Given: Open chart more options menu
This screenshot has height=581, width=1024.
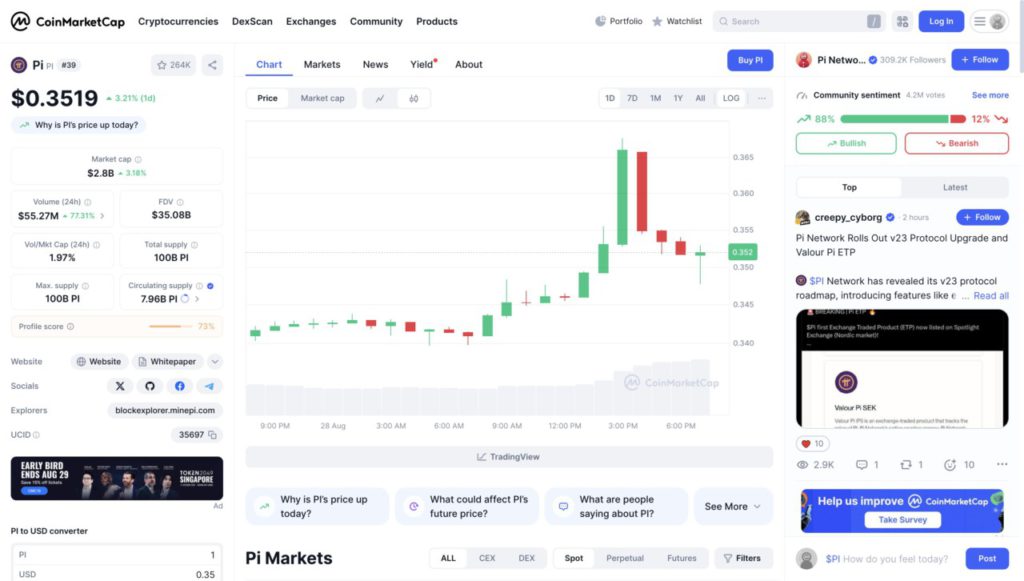Looking at the screenshot, I should tap(762, 98).
